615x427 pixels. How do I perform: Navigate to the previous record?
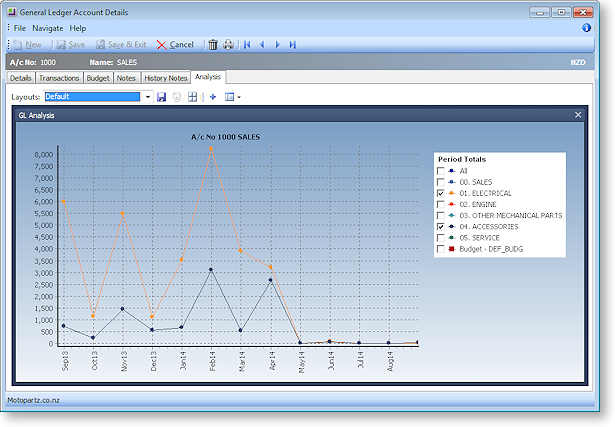(262, 45)
